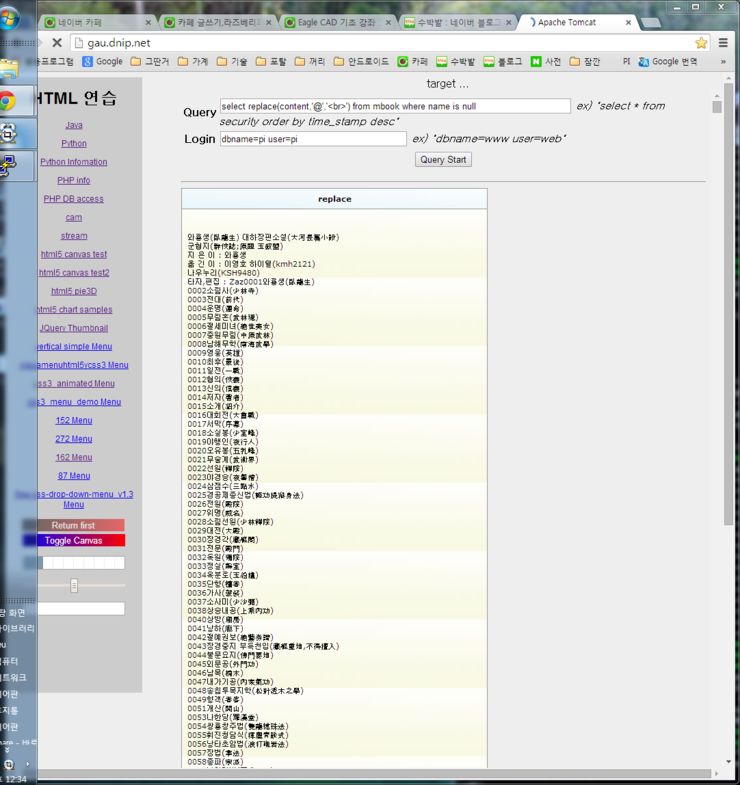740x785 pixels.
Task: Click the Toggle Canvas button
Action: (x=74, y=541)
